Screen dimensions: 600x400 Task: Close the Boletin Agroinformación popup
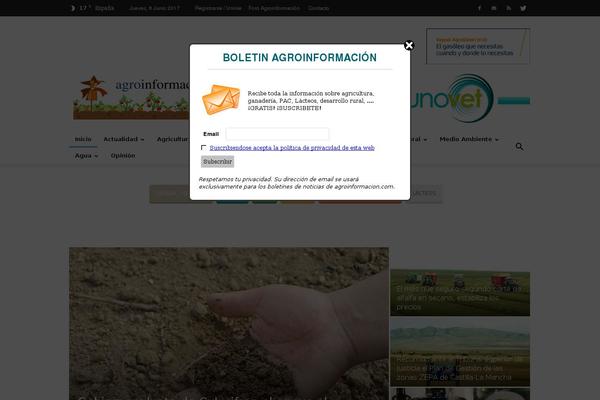(409, 46)
